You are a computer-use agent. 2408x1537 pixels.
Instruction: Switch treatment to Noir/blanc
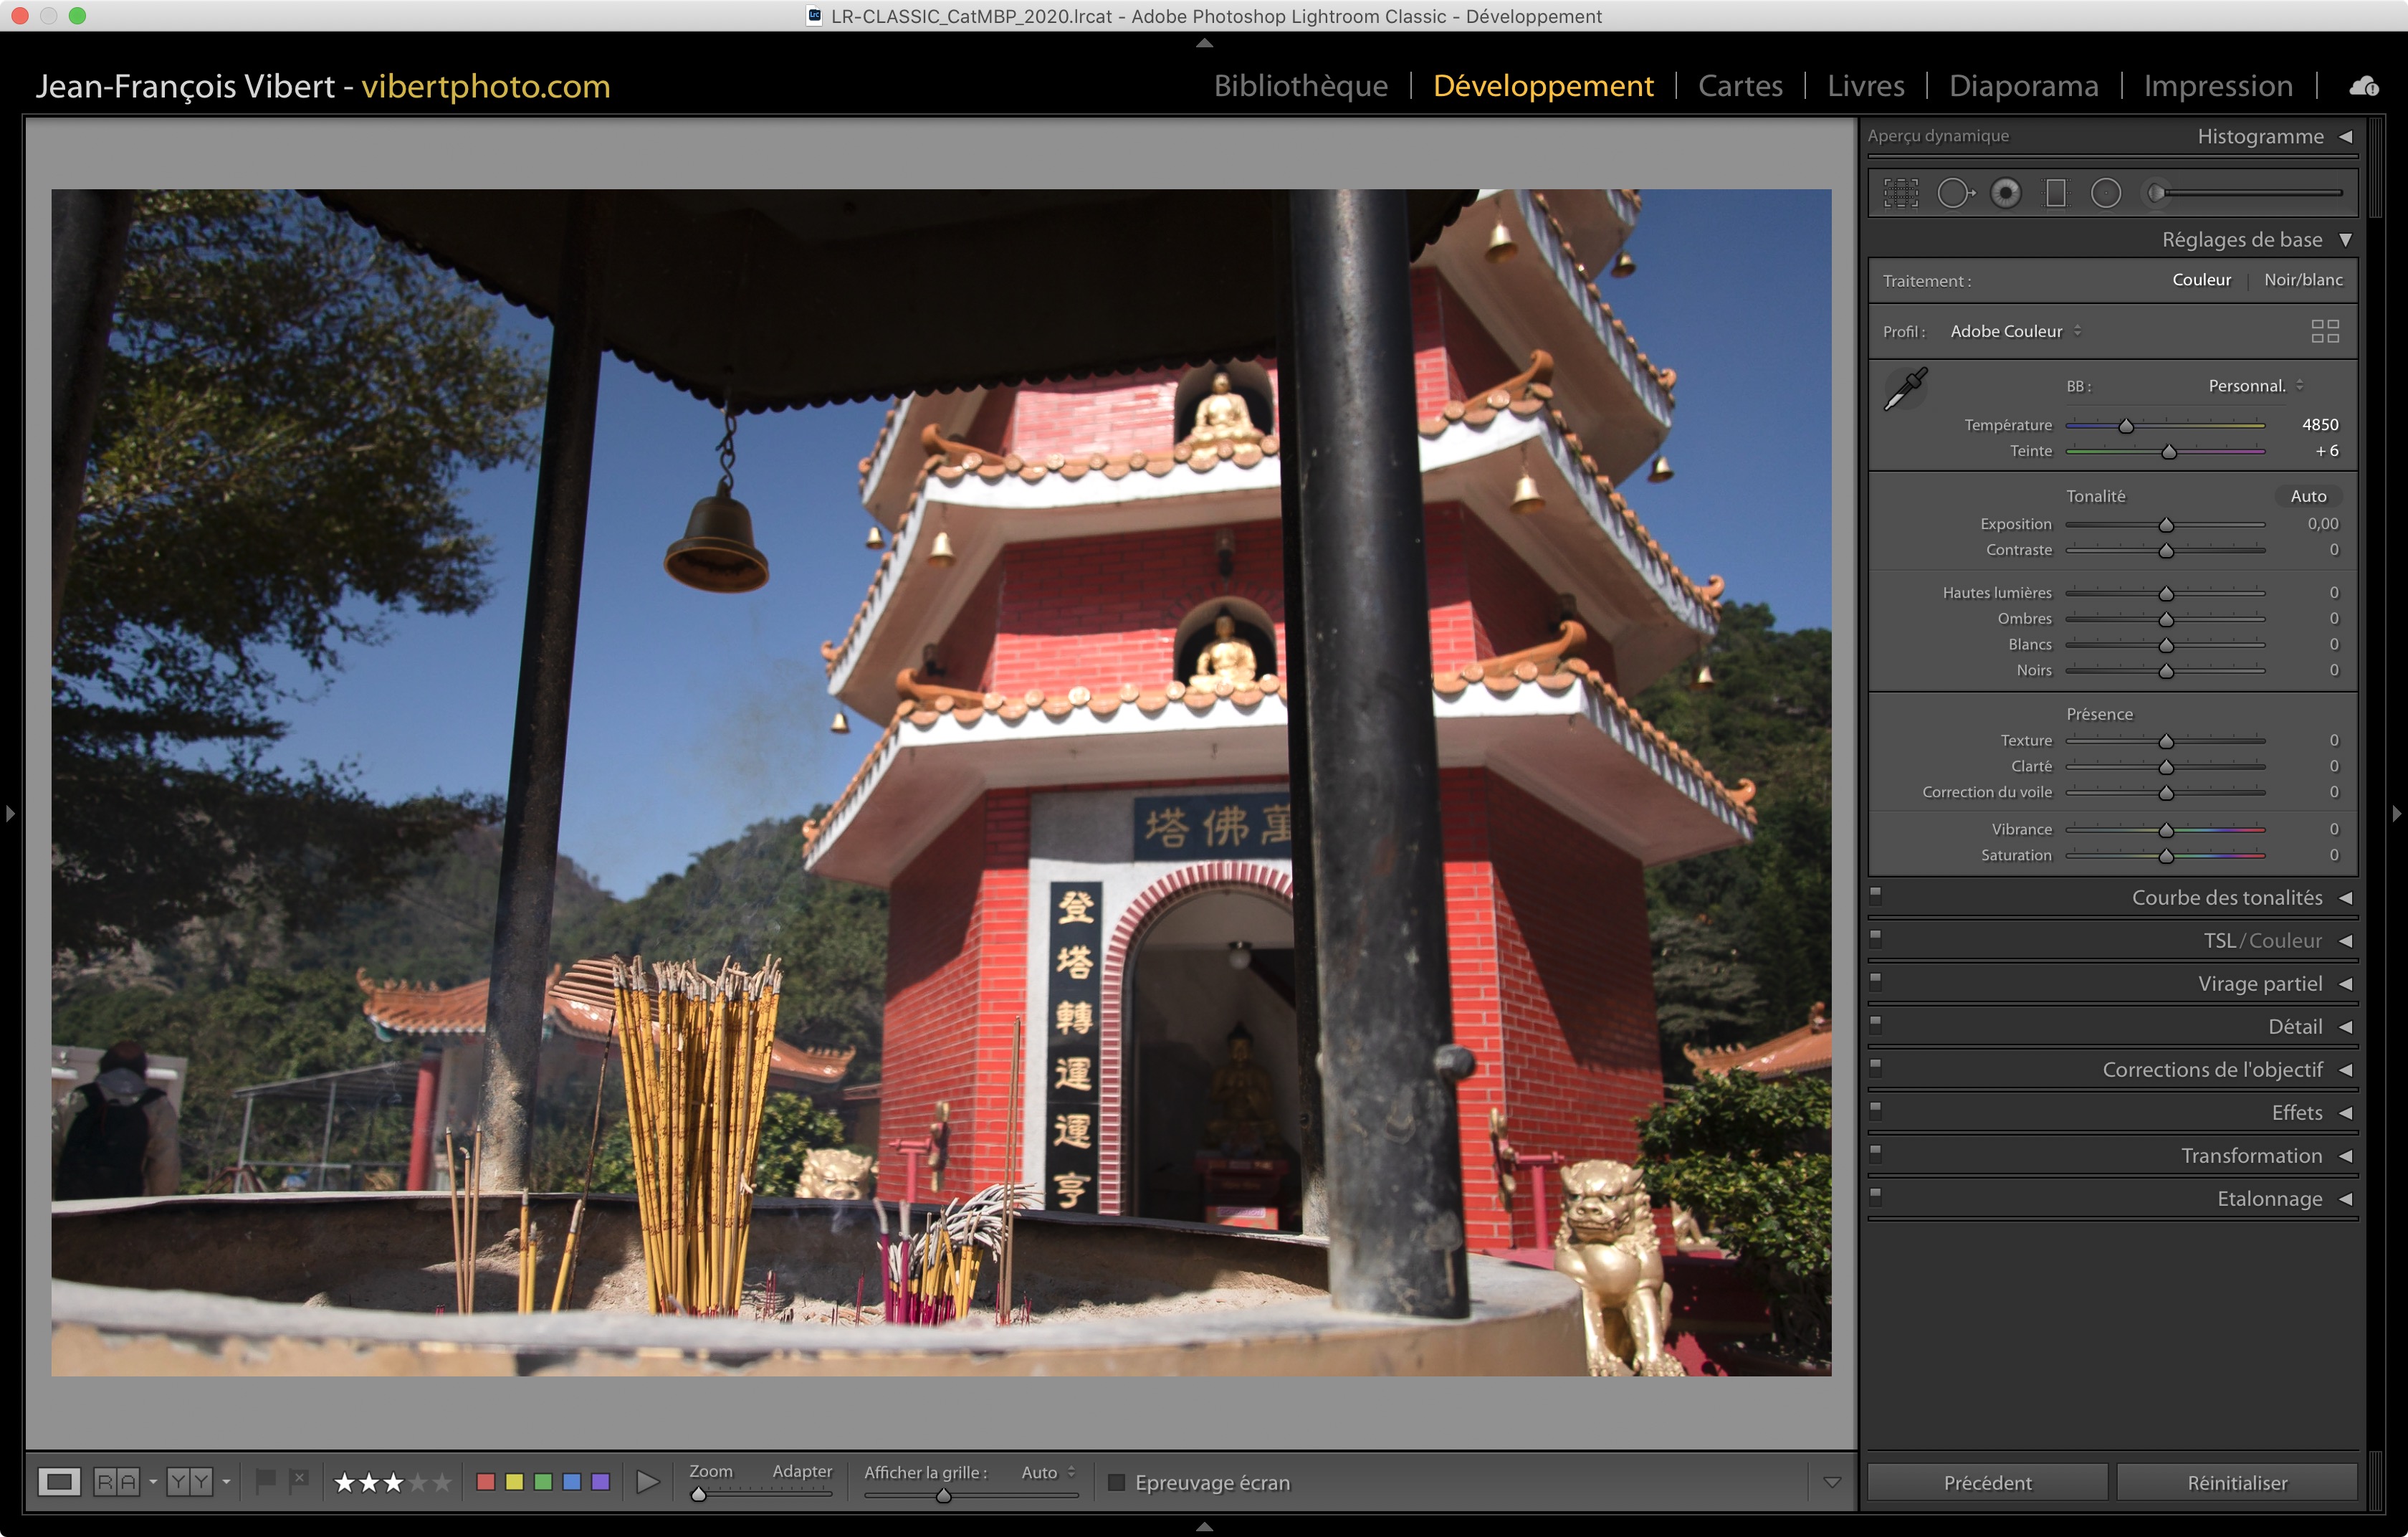pyautogui.click(x=2303, y=280)
